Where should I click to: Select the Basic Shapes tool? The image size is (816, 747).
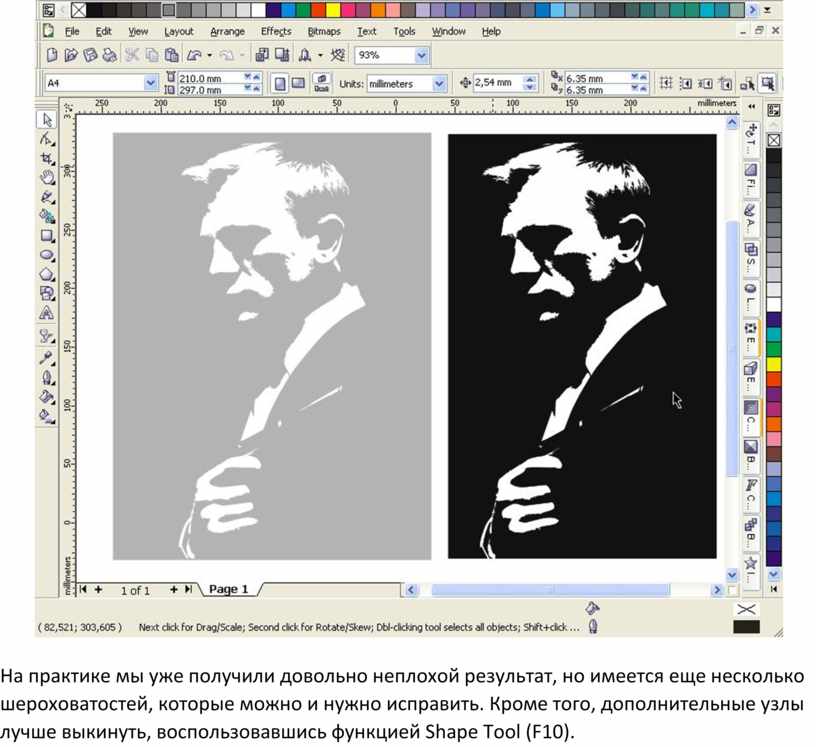coord(47,294)
